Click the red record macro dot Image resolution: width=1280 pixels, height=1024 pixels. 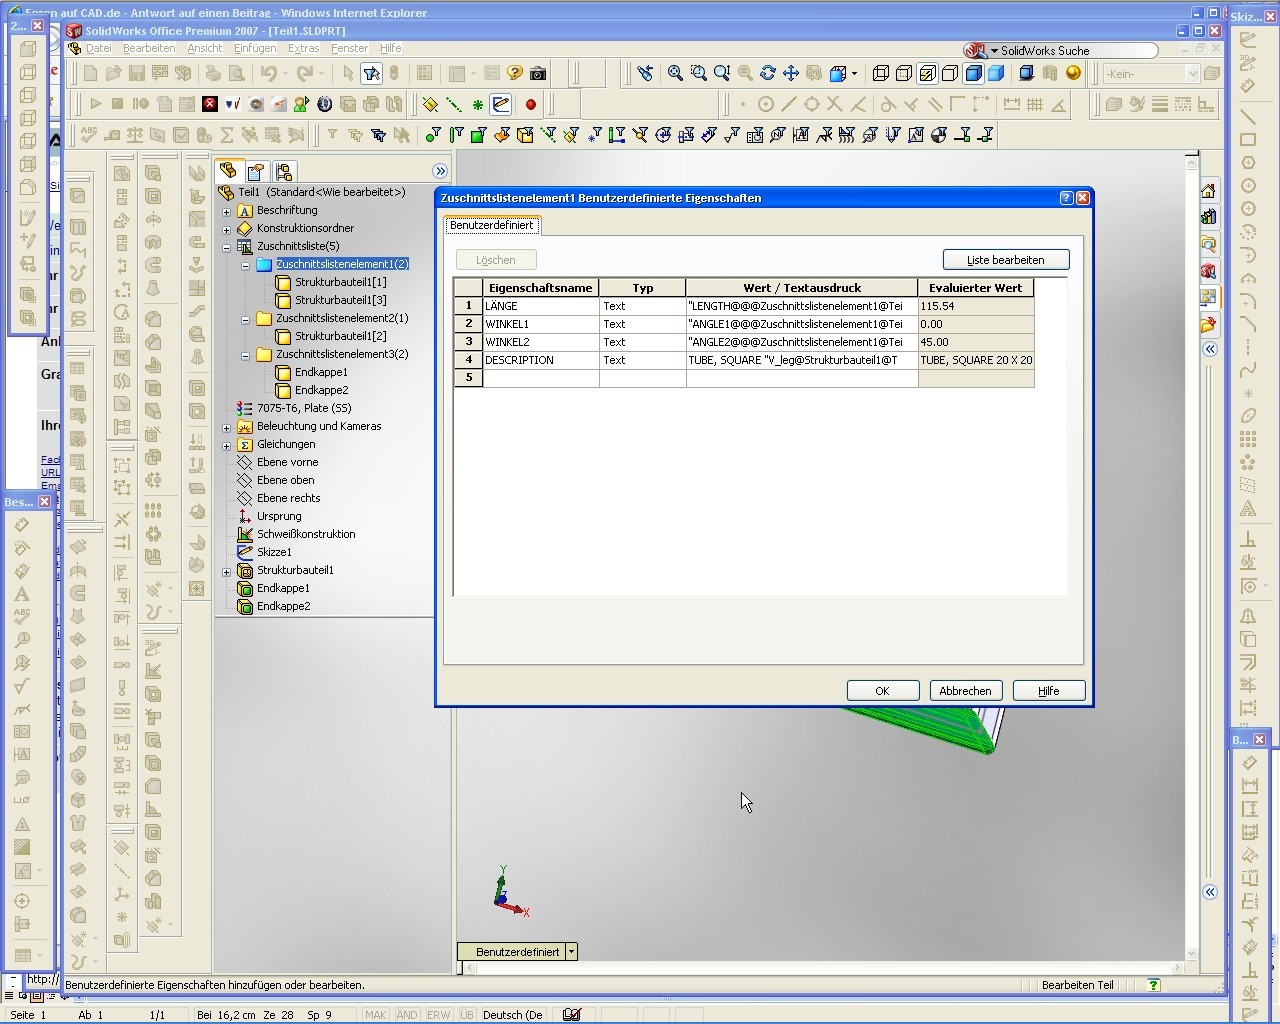pyautogui.click(x=531, y=104)
